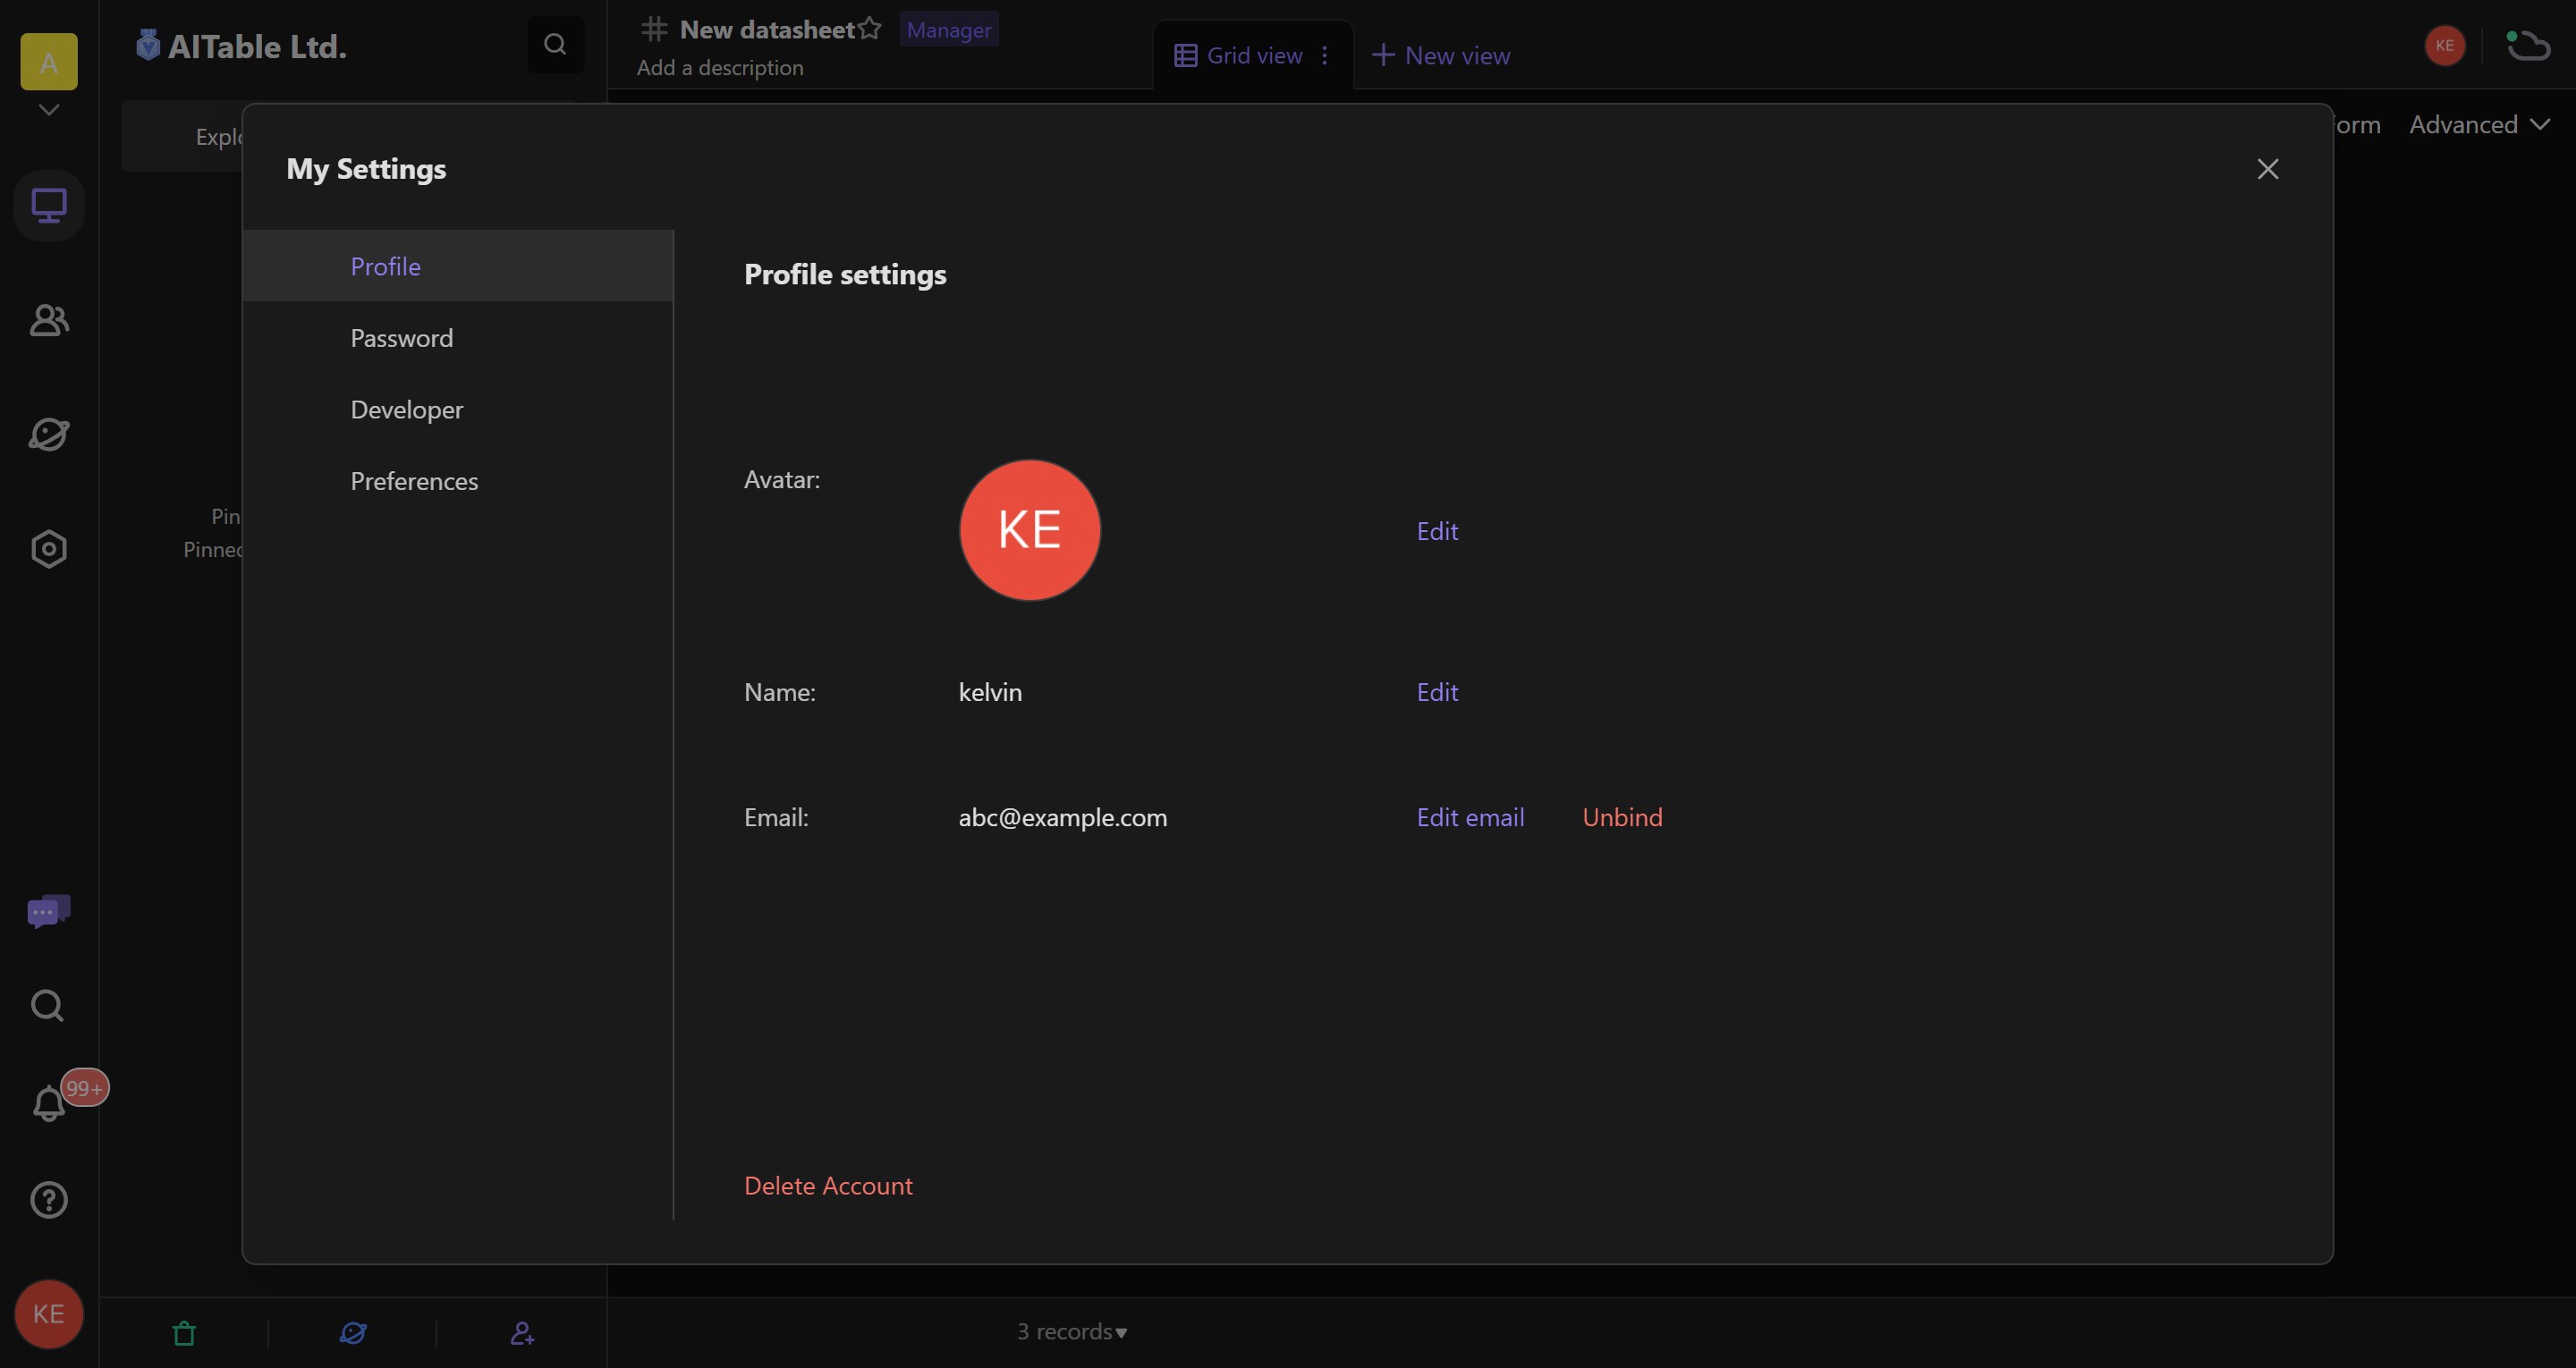Click the abc@example.com email text
The width and height of the screenshot is (2576, 1368).
pyautogui.click(x=1062, y=817)
